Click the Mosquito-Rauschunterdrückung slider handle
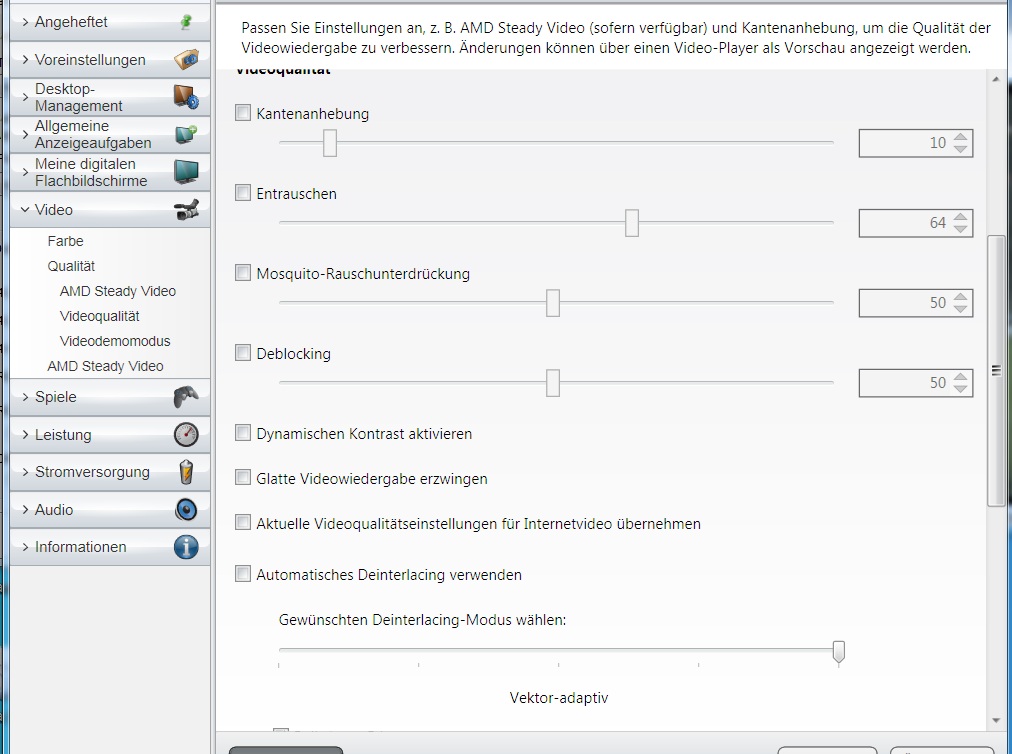 (553, 303)
